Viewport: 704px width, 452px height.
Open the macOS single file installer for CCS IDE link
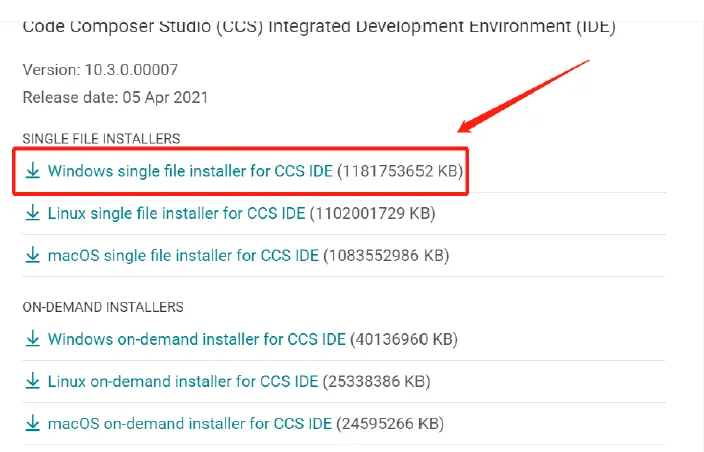point(183,255)
